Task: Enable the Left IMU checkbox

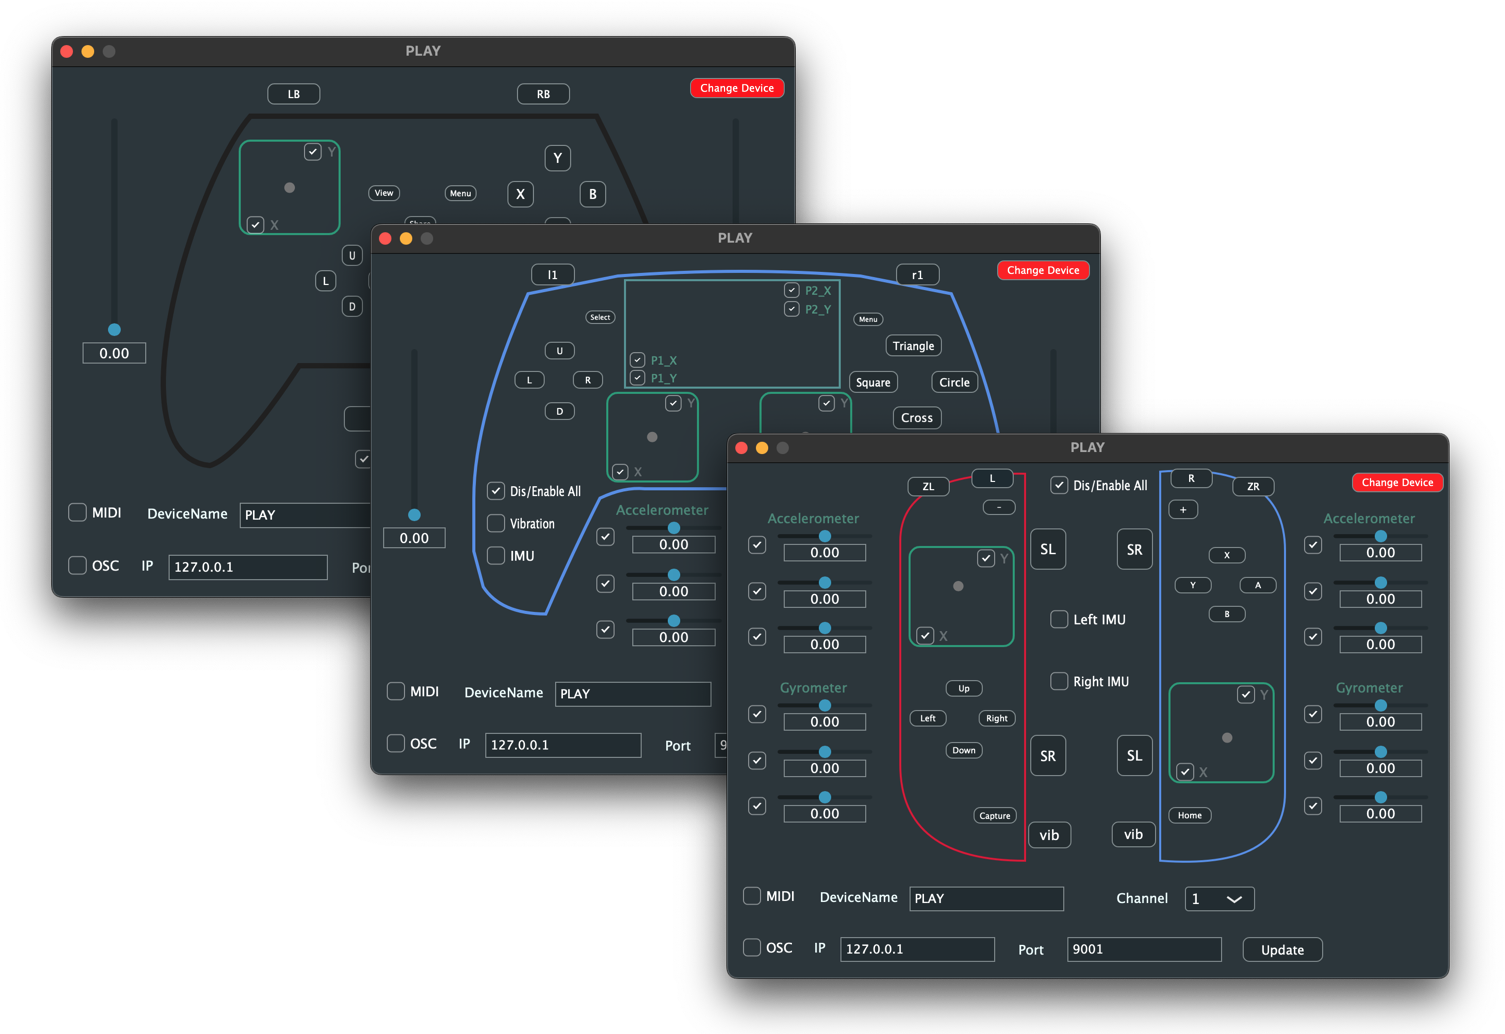Action: (1059, 620)
